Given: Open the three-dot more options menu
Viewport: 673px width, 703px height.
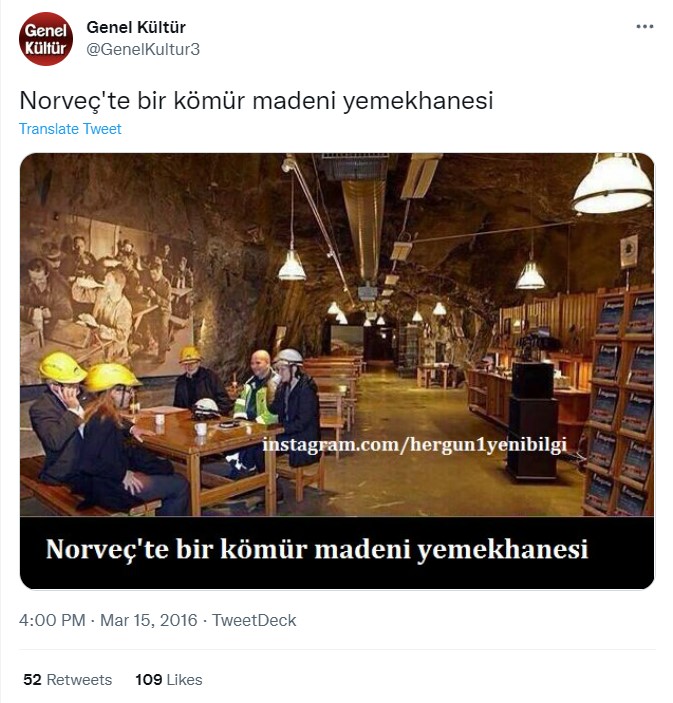Looking at the screenshot, I should click(x=644, y=27).
